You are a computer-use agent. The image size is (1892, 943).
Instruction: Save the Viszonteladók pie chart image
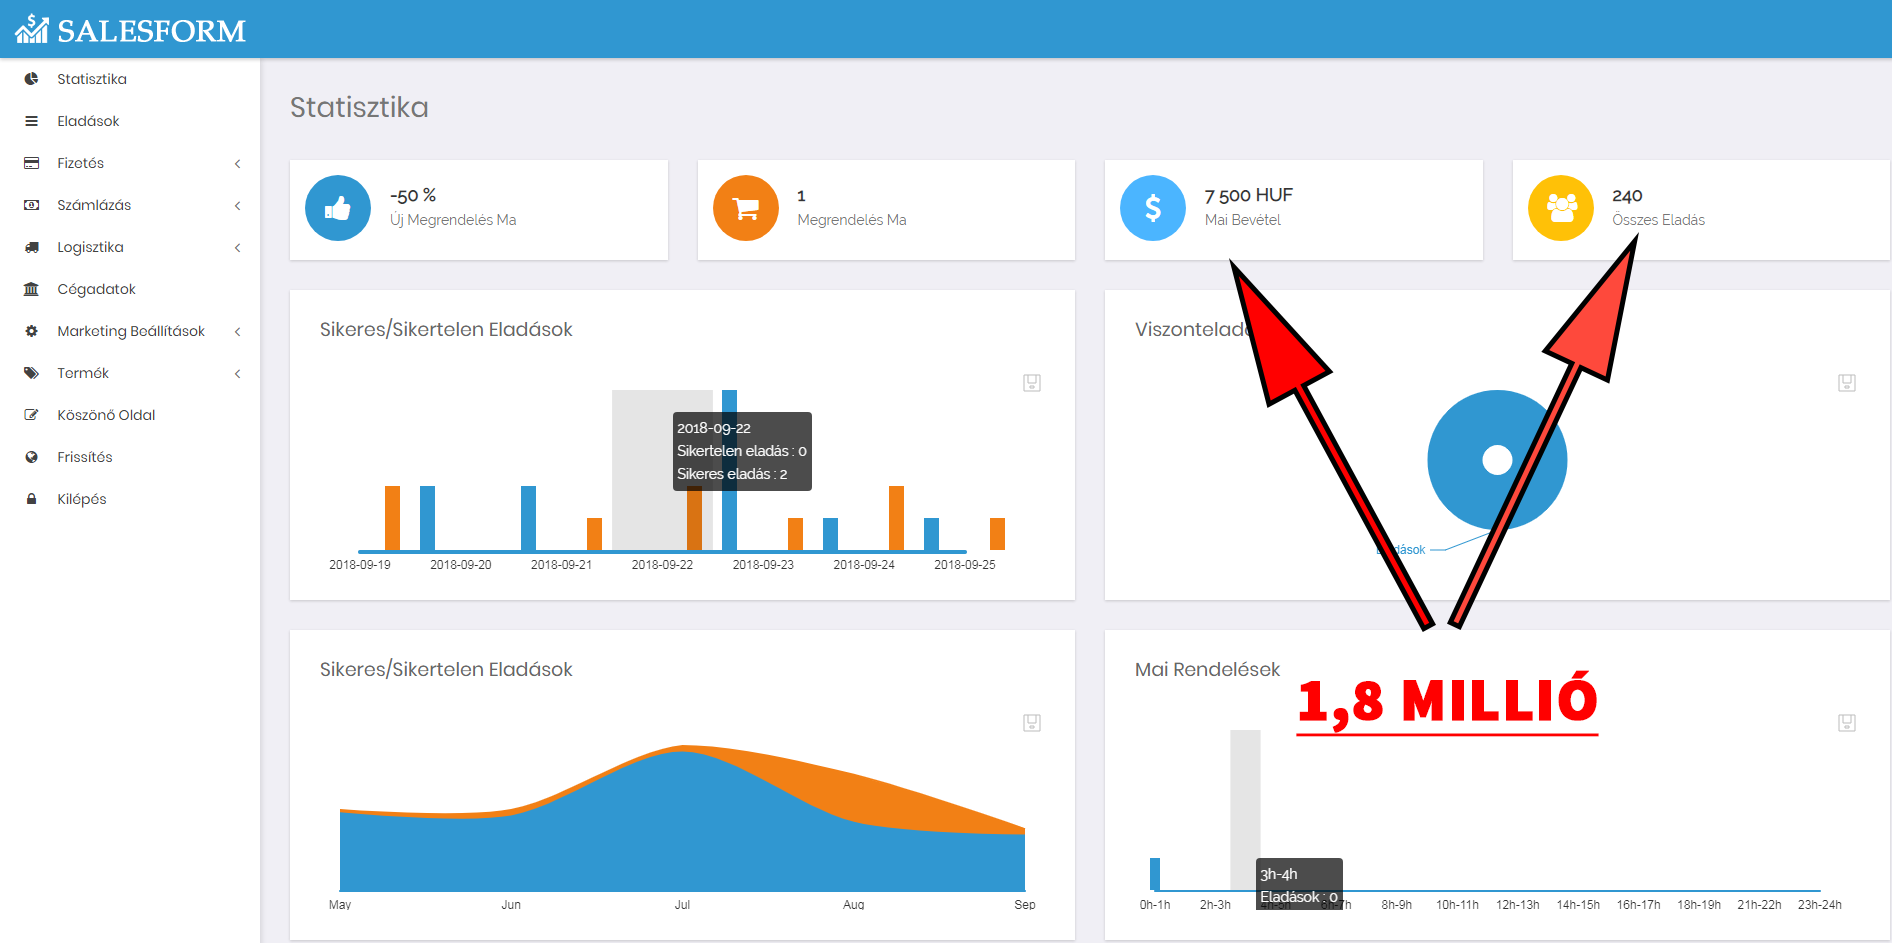(x=1847, y=383)
